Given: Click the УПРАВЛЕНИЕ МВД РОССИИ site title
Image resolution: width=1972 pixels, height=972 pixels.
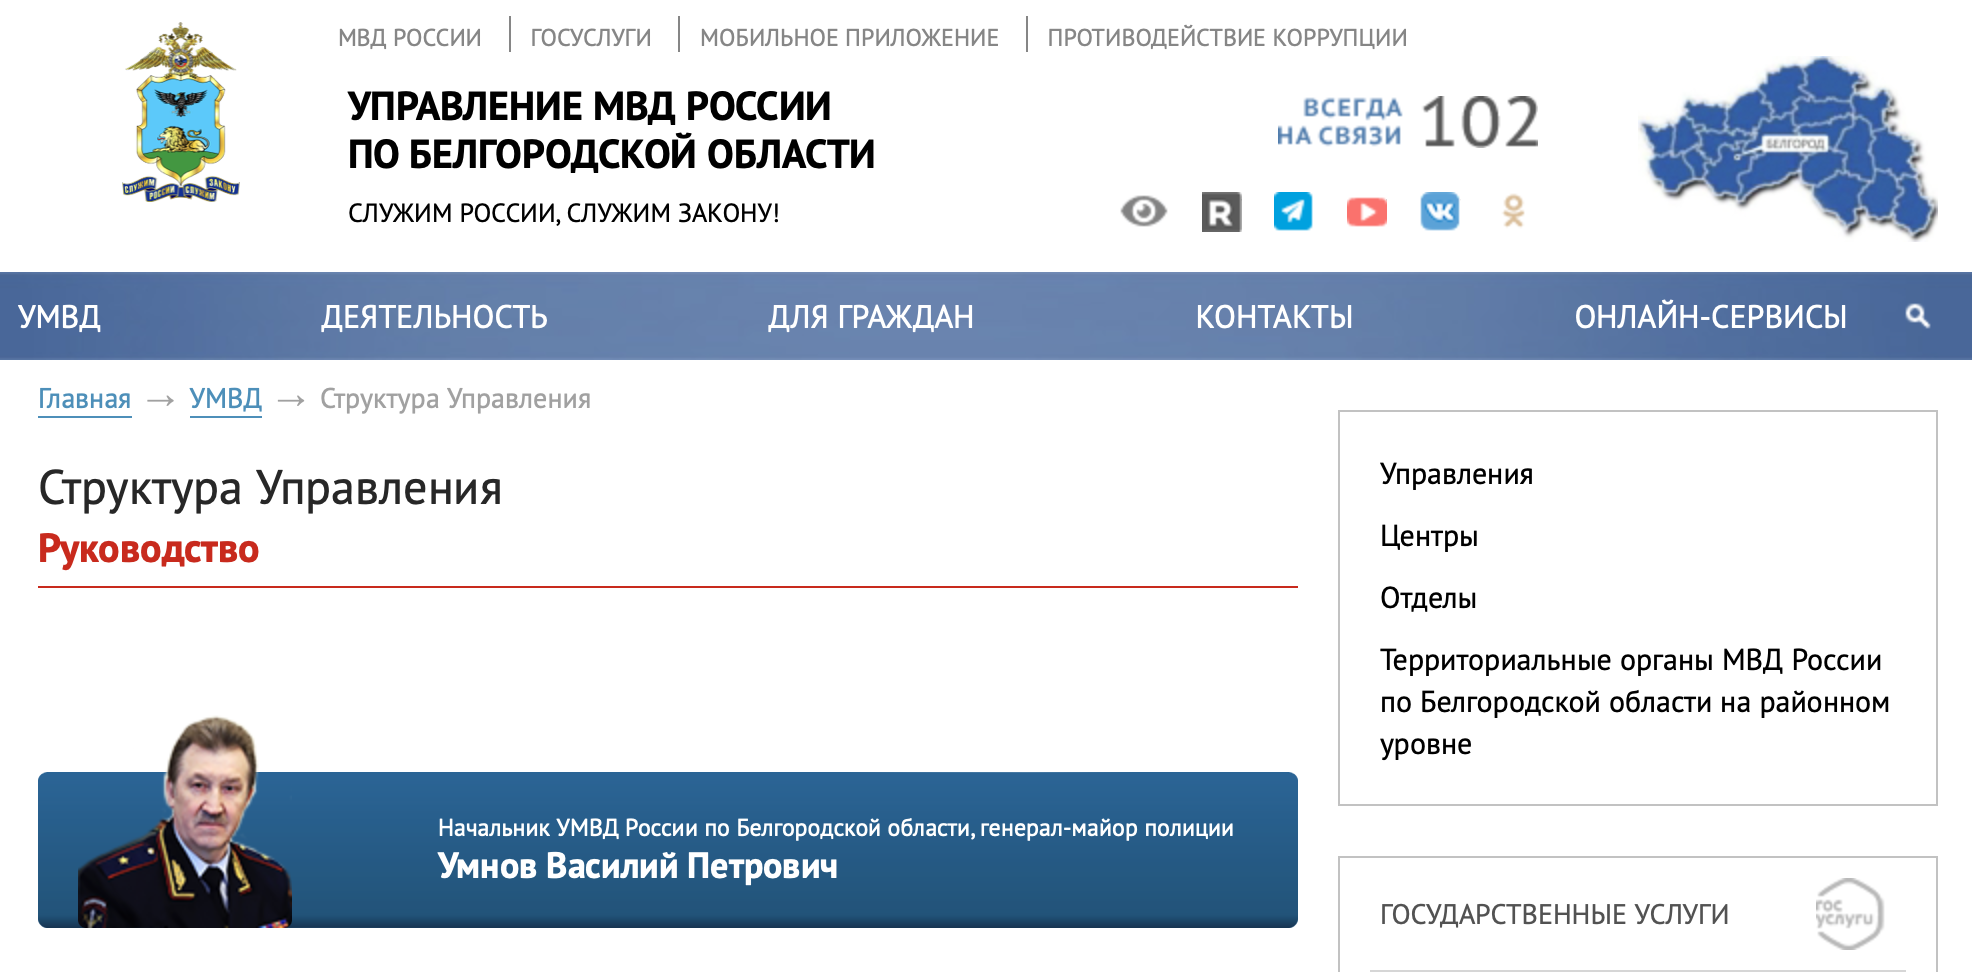Looking at the screenshot, I should (x=611, y=130).
